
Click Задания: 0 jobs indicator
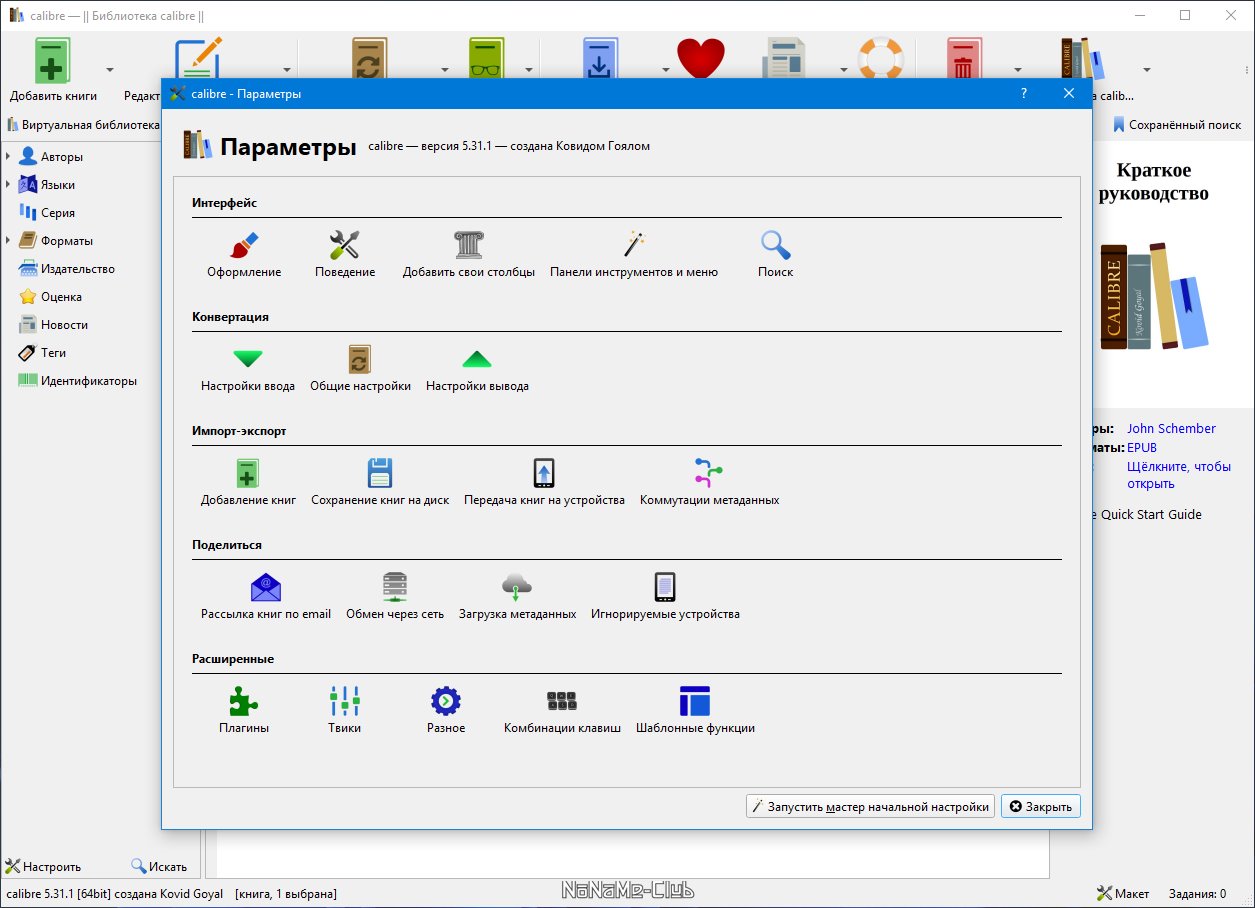pos(1195,893)
